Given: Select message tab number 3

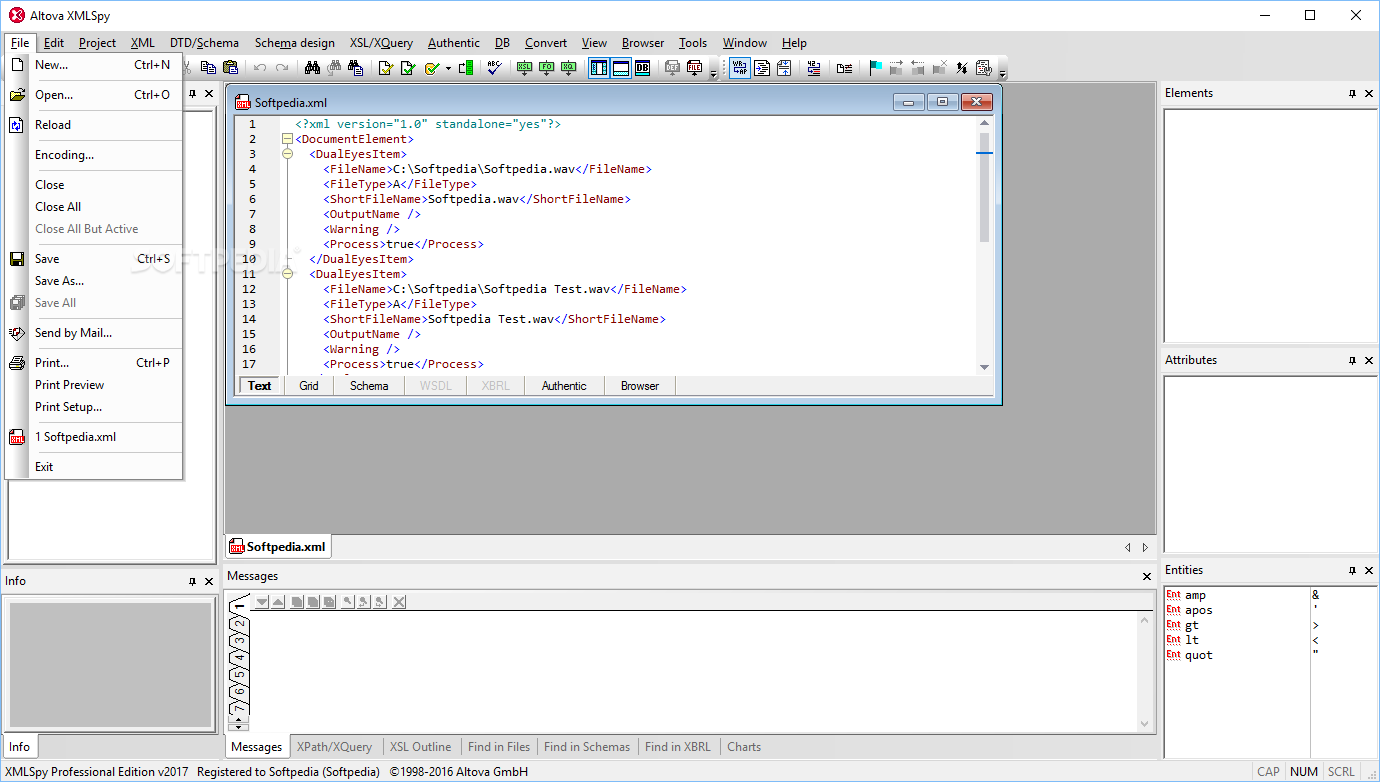Looking at the screenshot, I should click(239, 641).
